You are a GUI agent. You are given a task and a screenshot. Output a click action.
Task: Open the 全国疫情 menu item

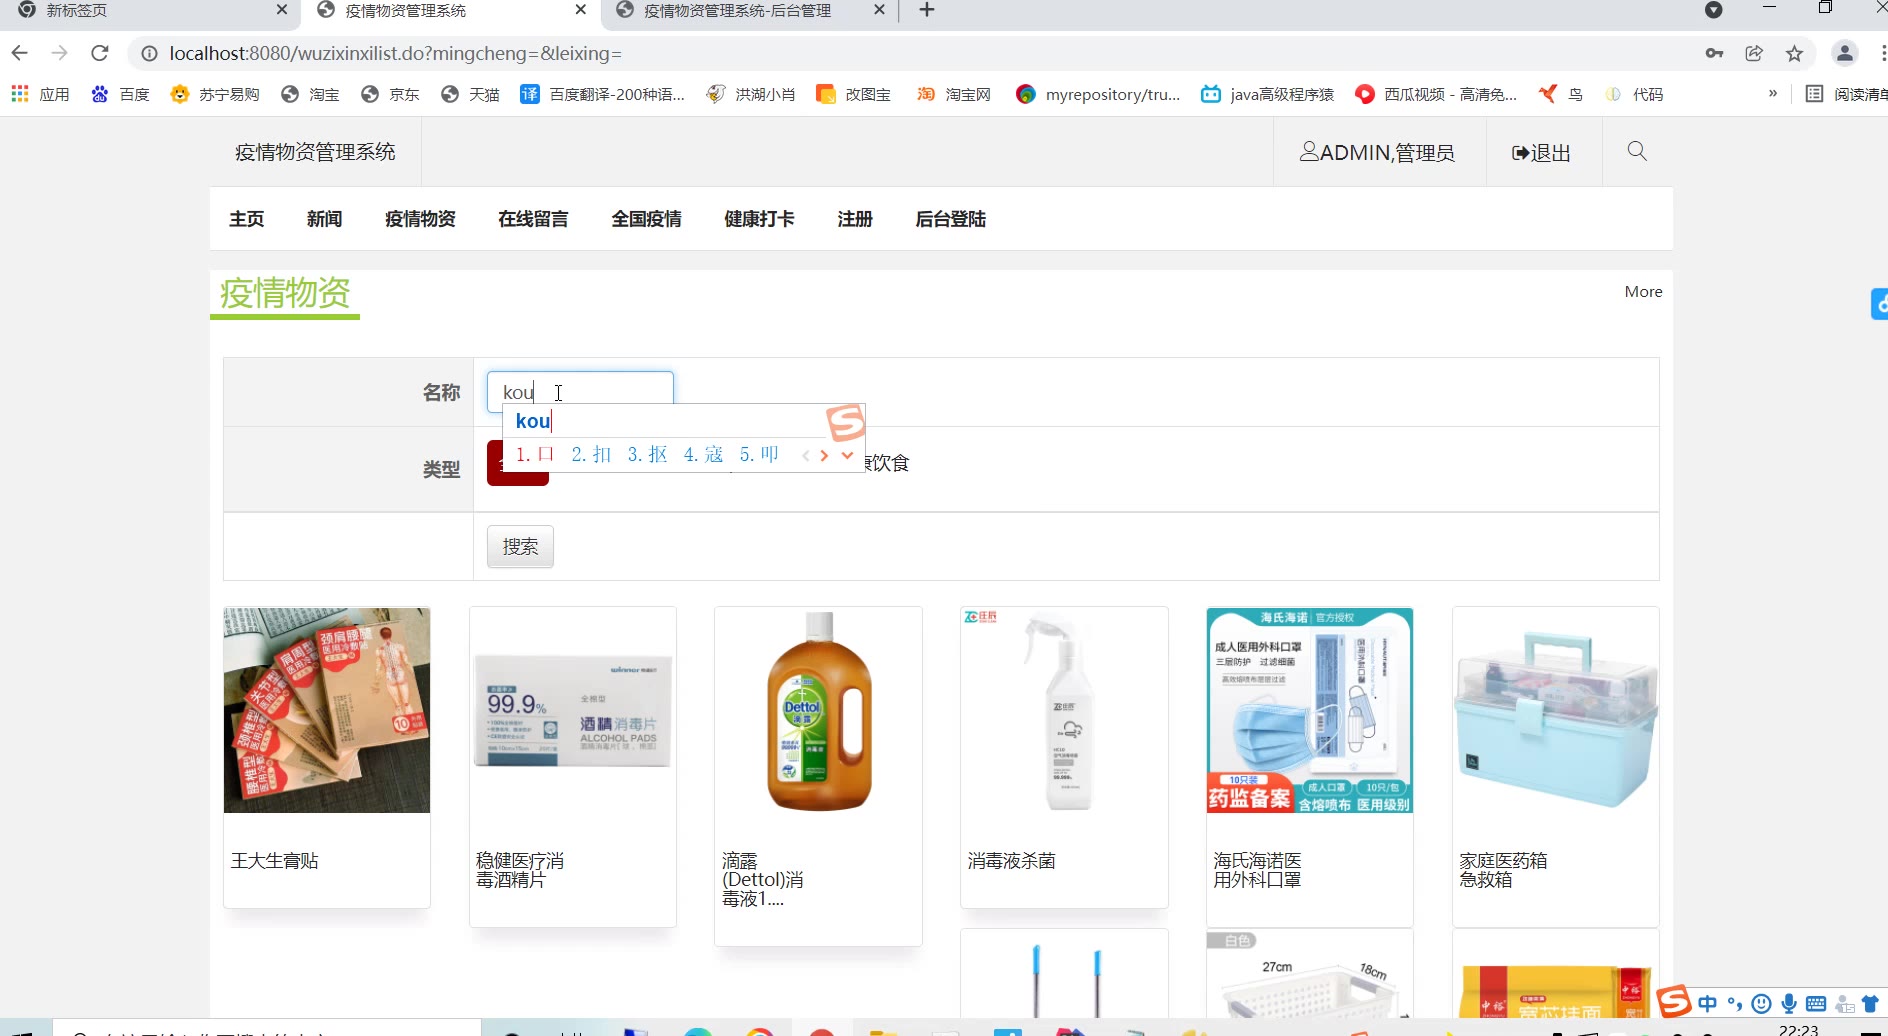pos(647,219)
